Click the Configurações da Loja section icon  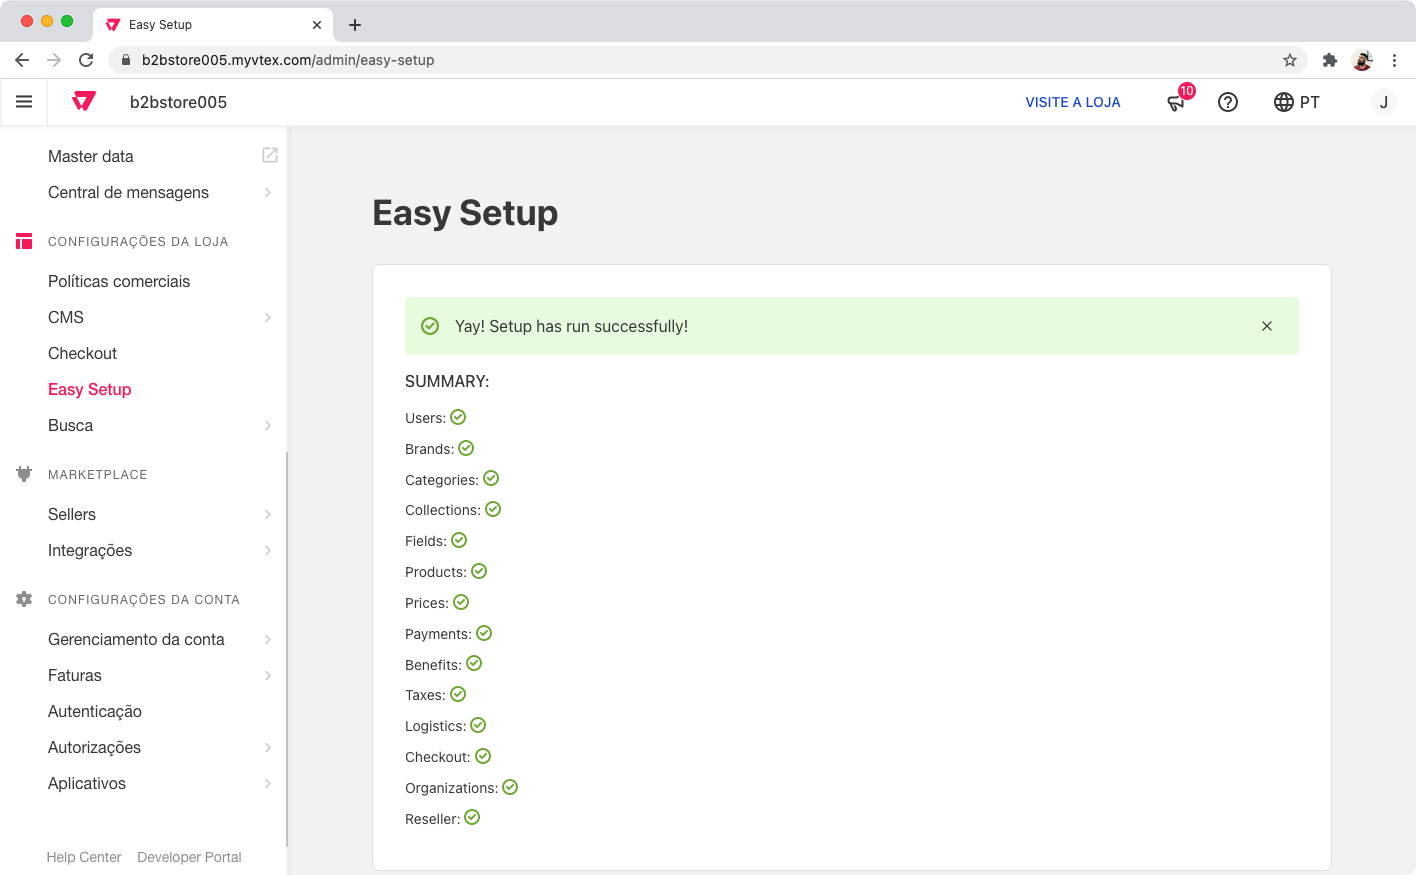24,241
